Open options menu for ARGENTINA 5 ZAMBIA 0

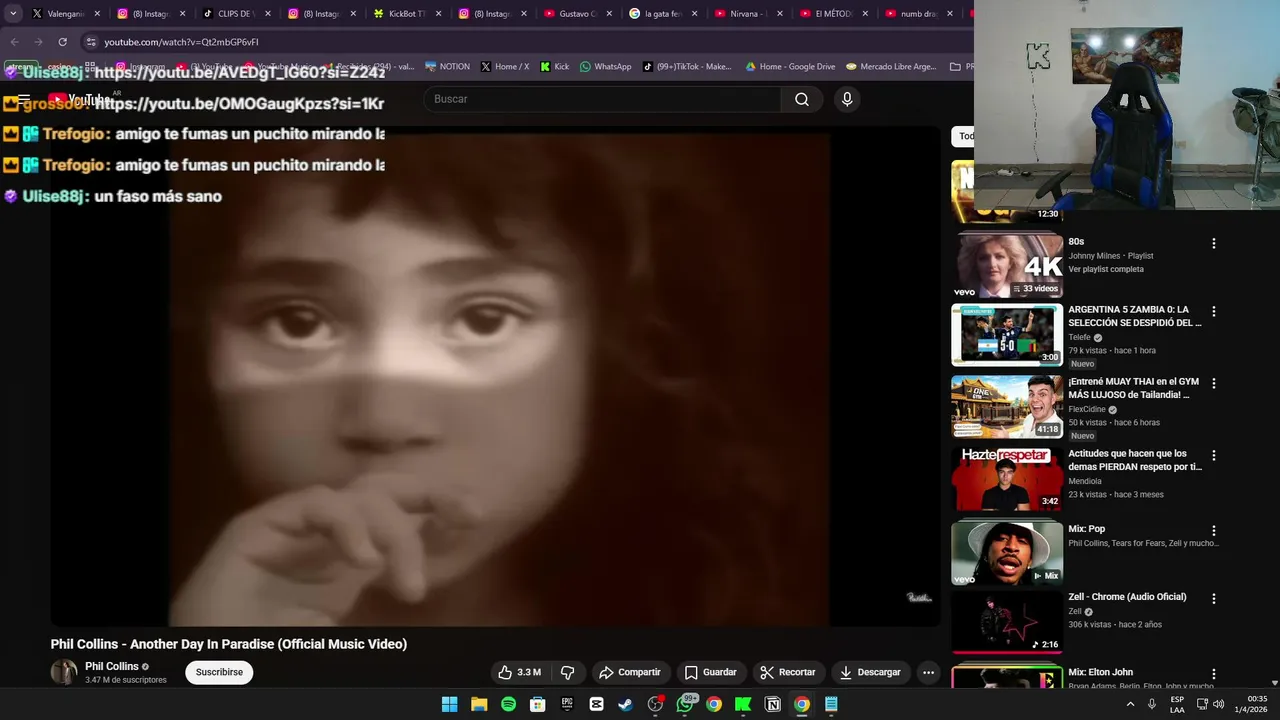click(x=1214, y=311)
